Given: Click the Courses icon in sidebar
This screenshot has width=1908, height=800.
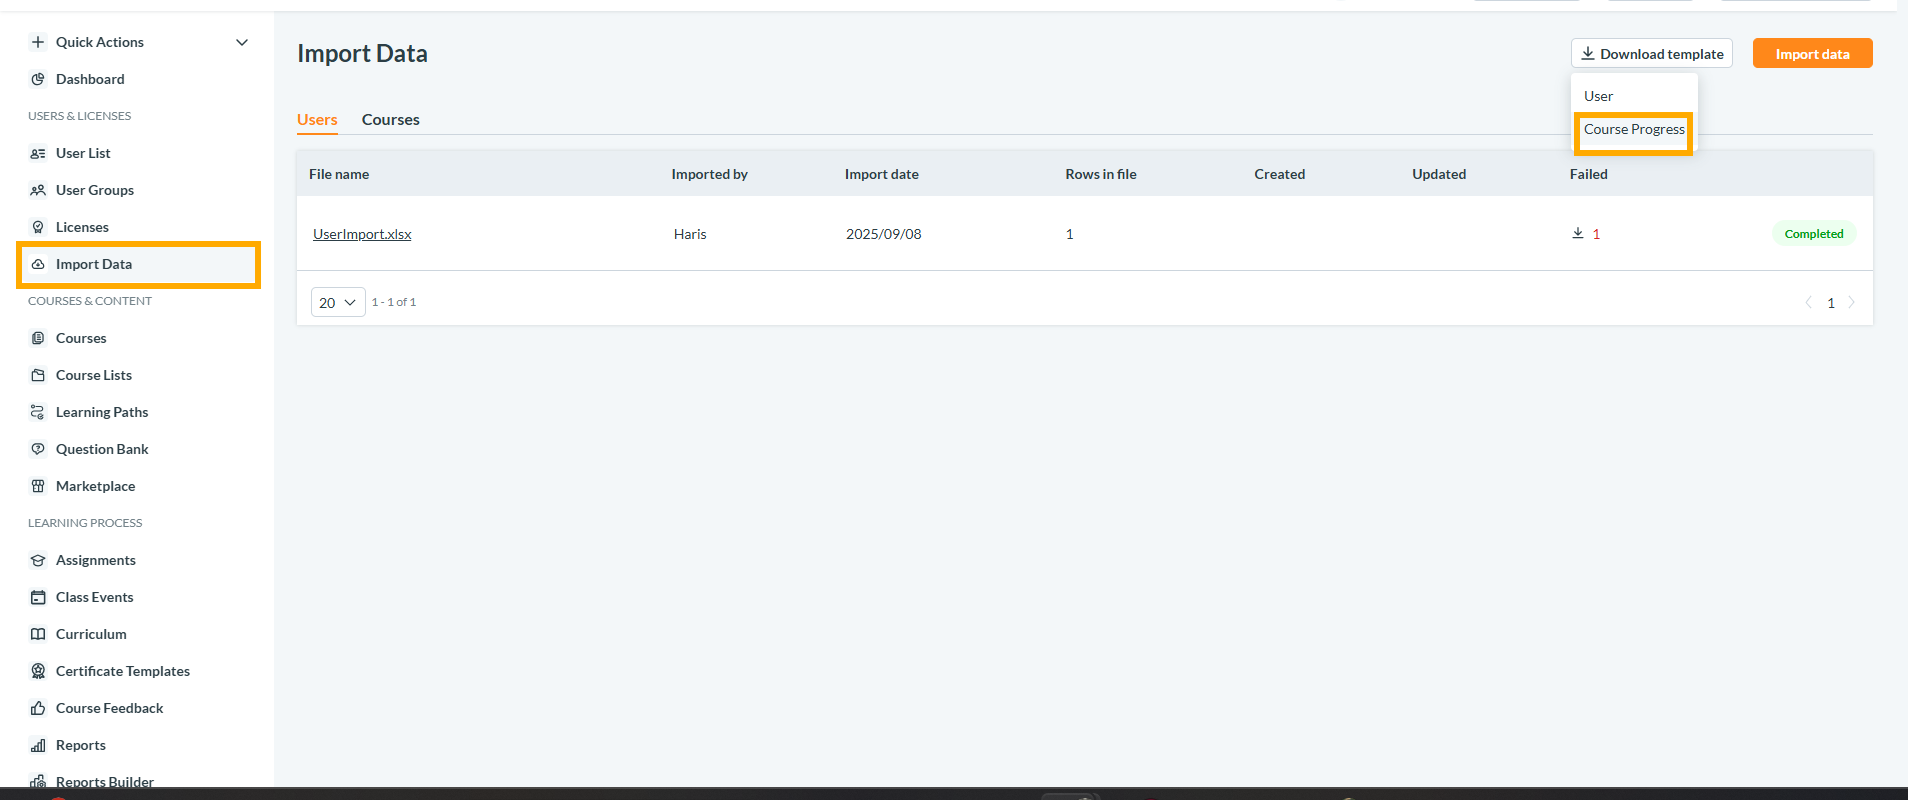Looking at the screenshot, I should [38, 338].
